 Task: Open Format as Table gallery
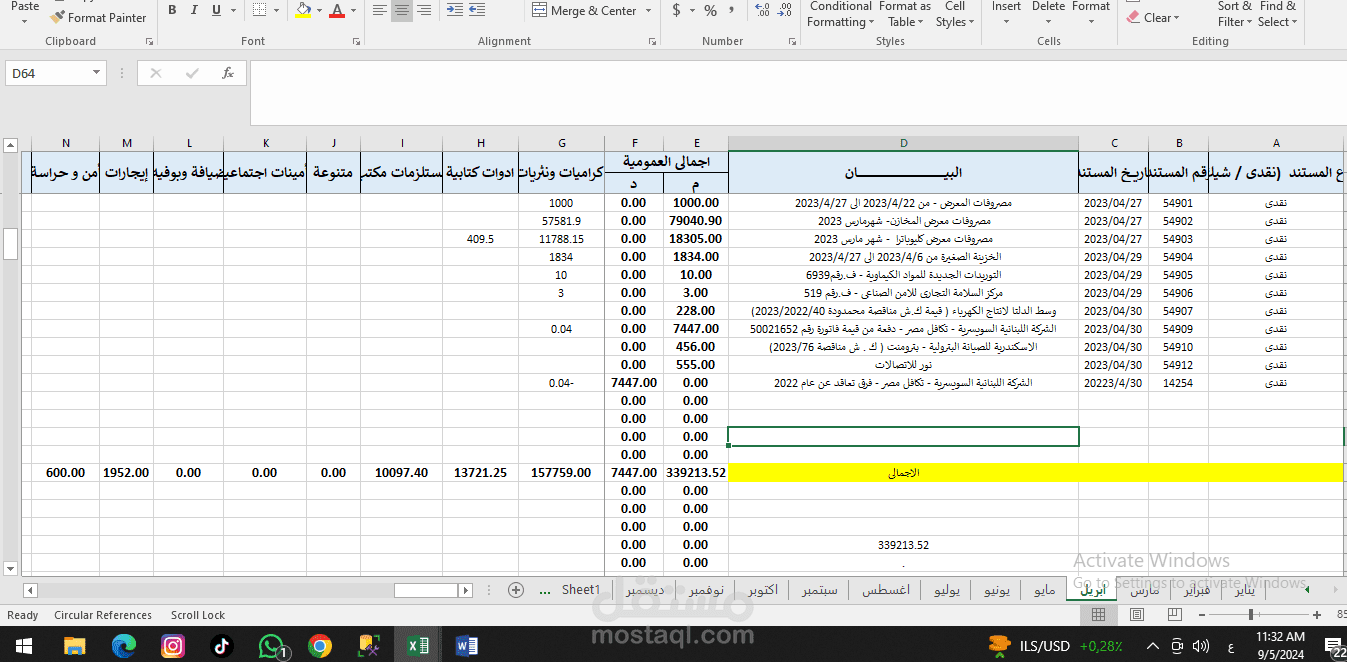[x=904, y=14]
